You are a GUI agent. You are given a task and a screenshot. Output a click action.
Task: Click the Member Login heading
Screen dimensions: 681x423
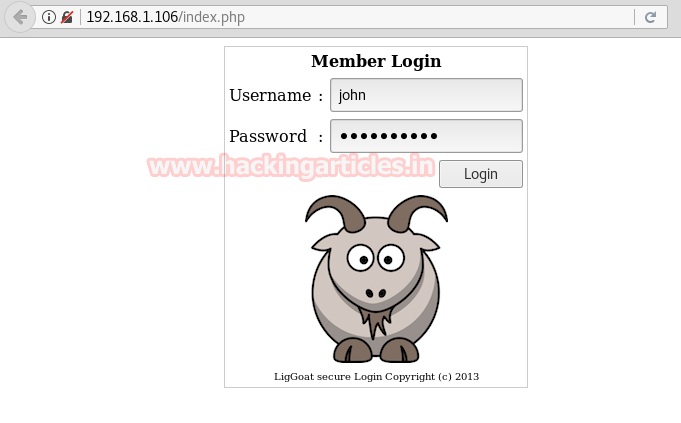pyautogui.click(x=376, y=61)
